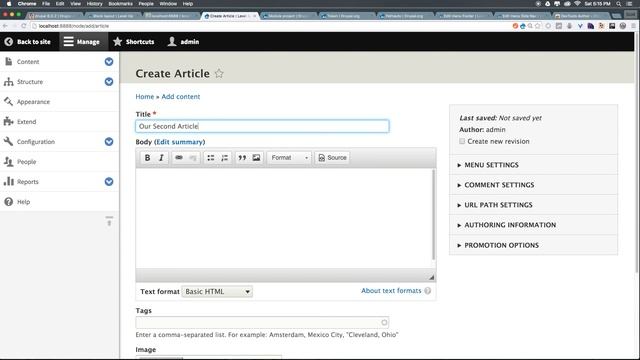The height and width of the screenshot is (360, 640).
Task: Open Chrome File menu
Action: [x=46, y=4]
